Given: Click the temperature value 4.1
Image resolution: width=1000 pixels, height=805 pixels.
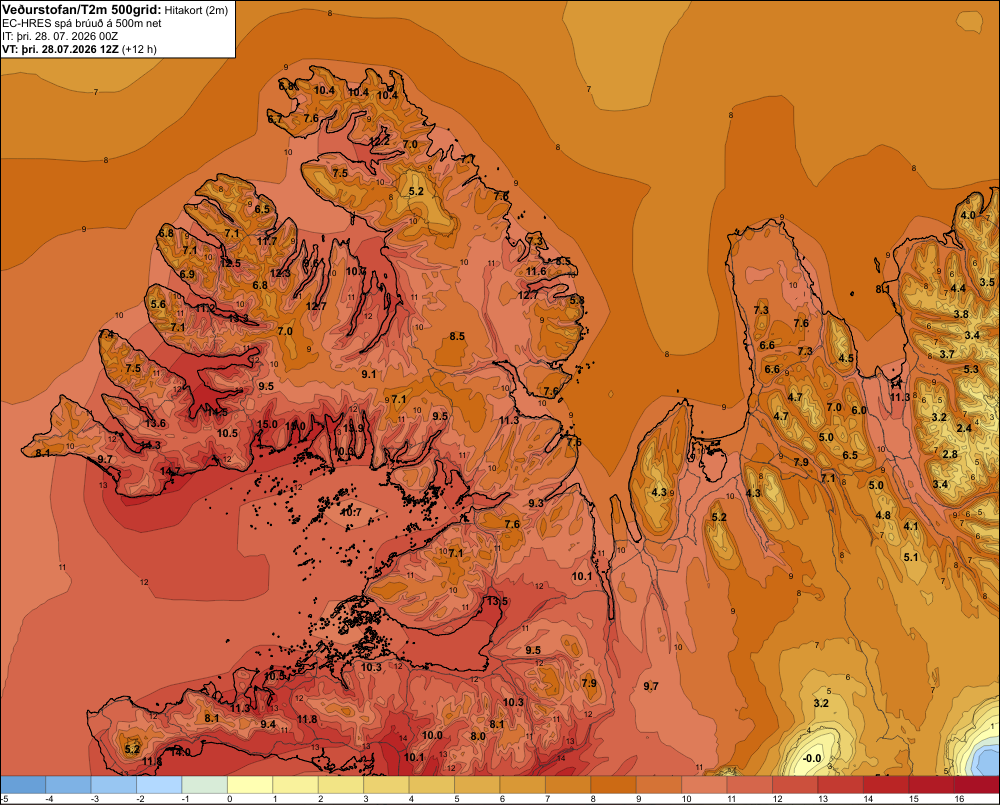Looking at the screenshot, I should (x=911, y=526).
